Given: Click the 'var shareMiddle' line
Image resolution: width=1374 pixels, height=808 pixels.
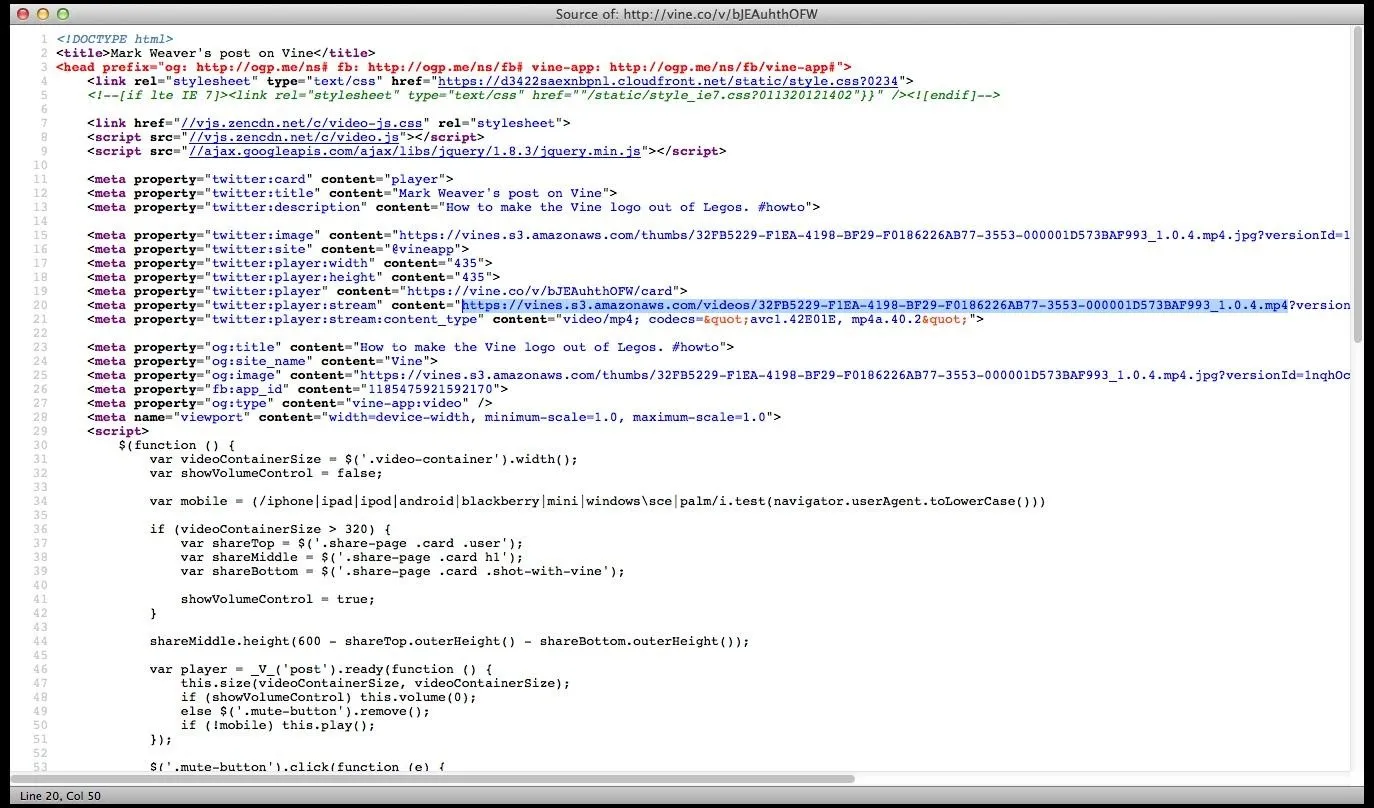Looking at the screenshot, I should [x=352, y=557].
